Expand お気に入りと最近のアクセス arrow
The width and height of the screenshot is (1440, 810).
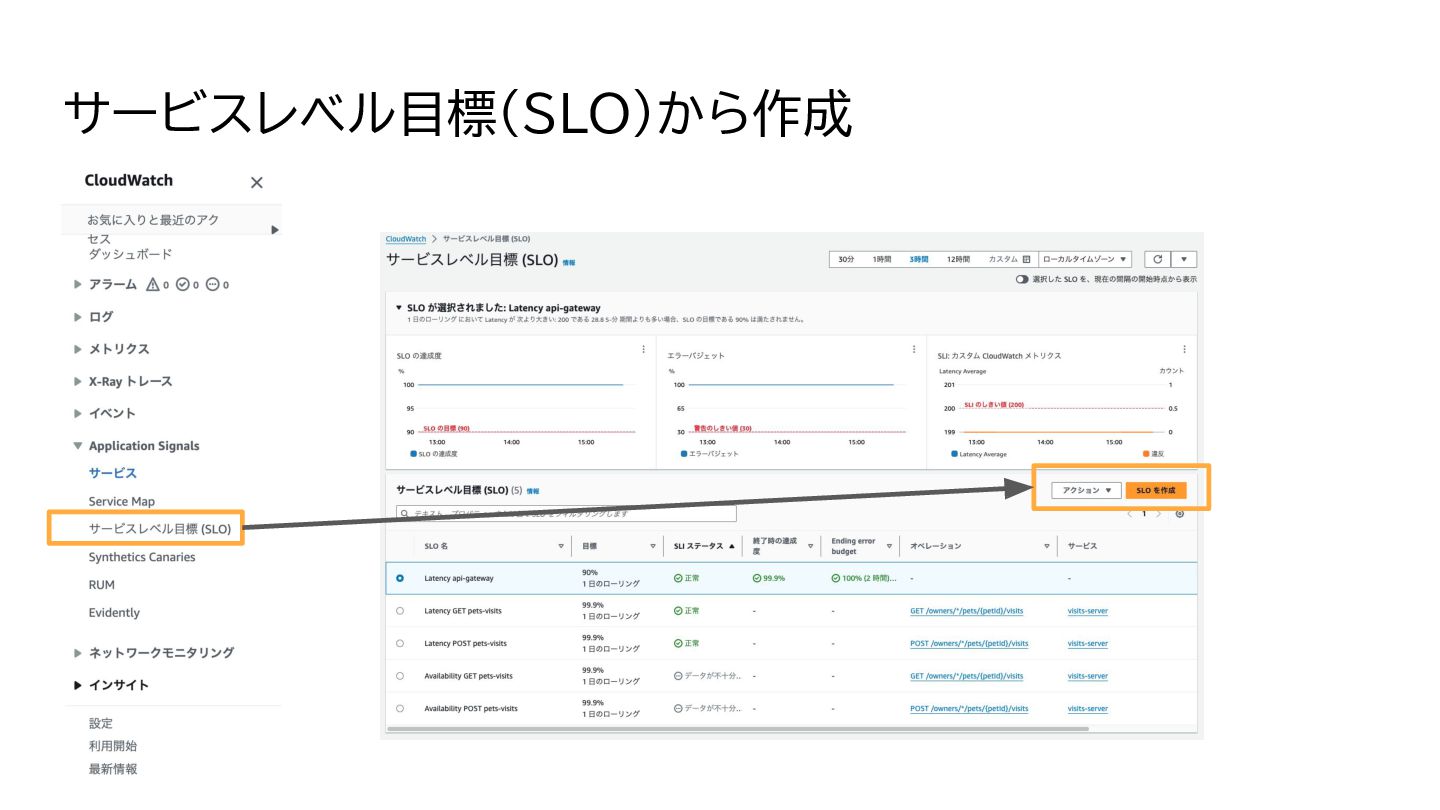pyautogui.click(x=275, y=230)
